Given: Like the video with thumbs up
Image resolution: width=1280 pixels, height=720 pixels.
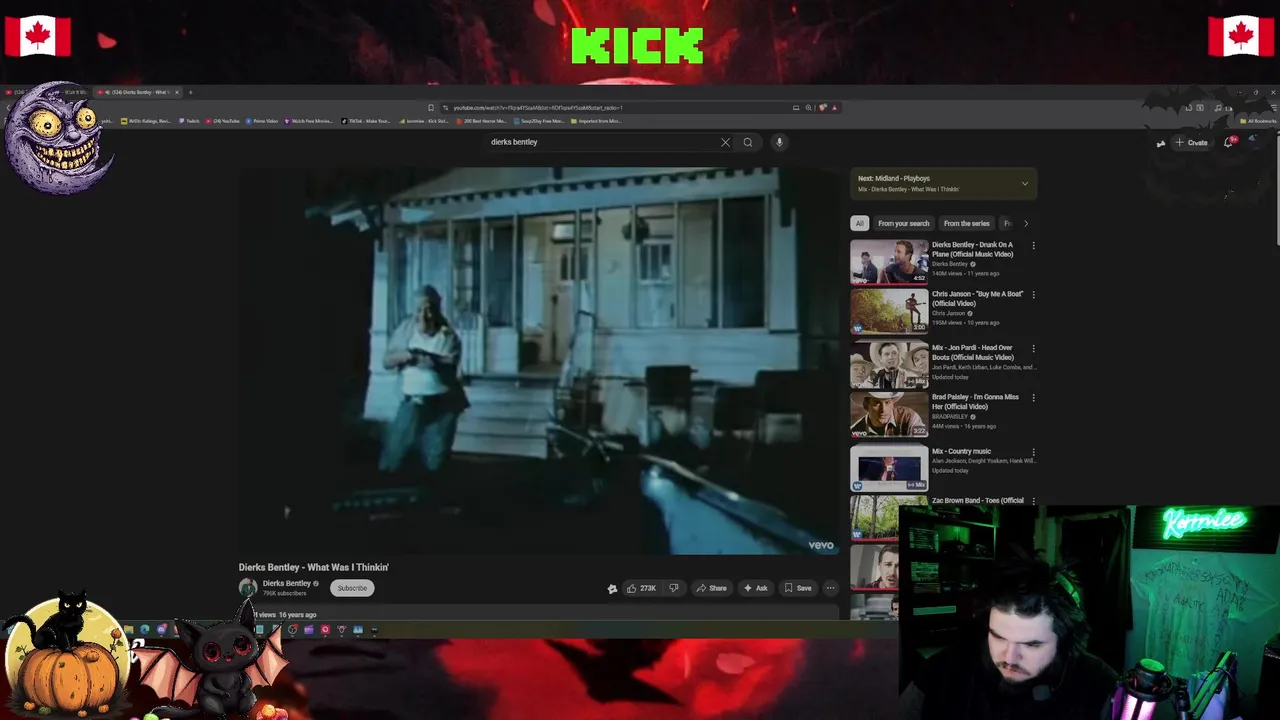Looking at the screenshot, I should tap(641, 588).
